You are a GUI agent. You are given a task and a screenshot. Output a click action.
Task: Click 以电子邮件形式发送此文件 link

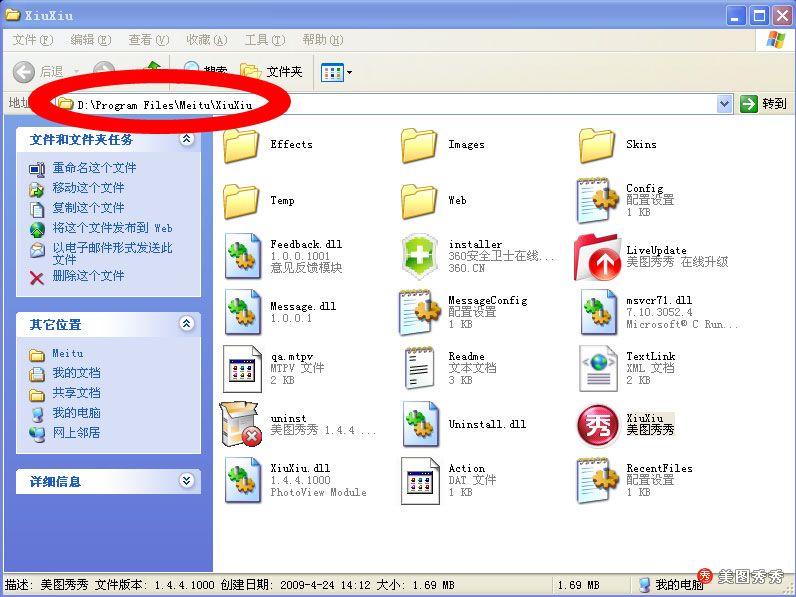[x=113, y=254]
